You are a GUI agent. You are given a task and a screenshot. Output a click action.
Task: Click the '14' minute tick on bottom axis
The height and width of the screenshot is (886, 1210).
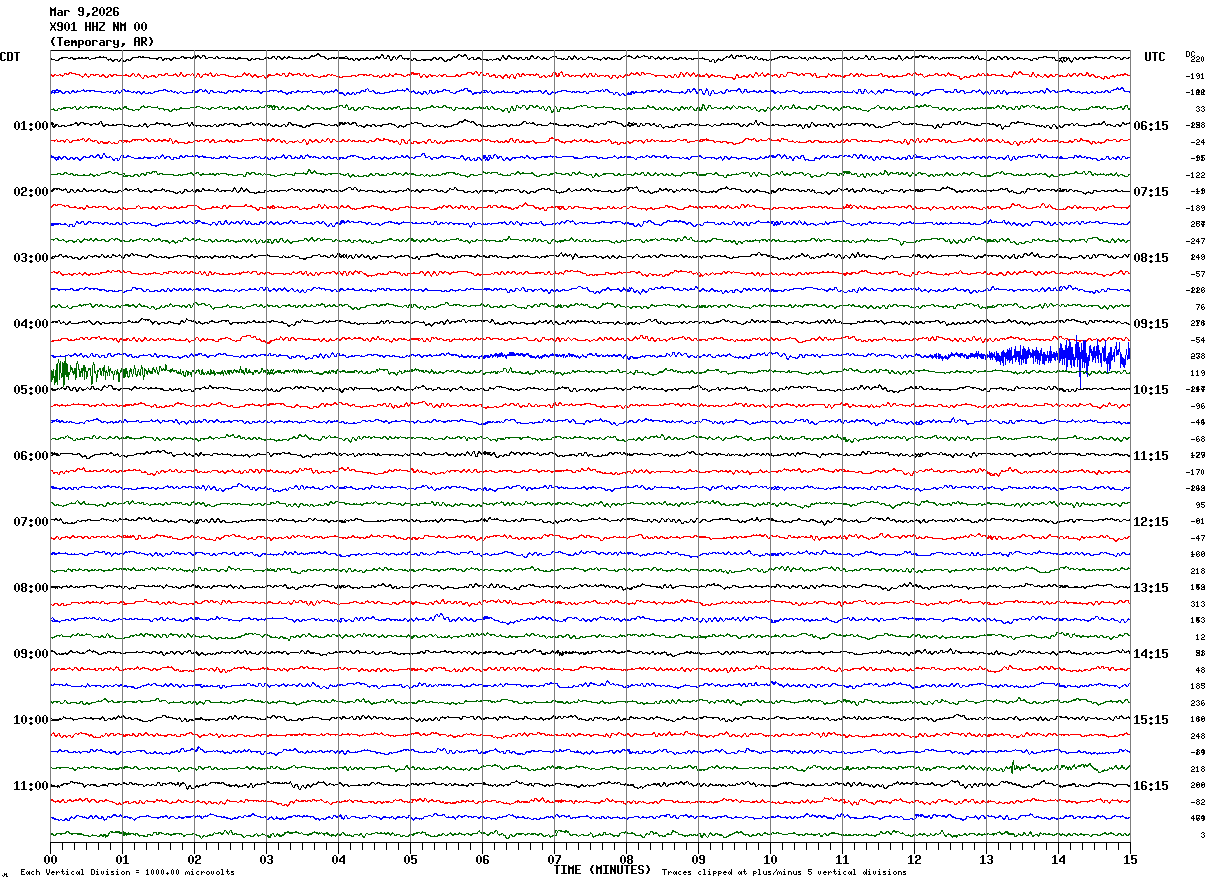(1058, 859)
